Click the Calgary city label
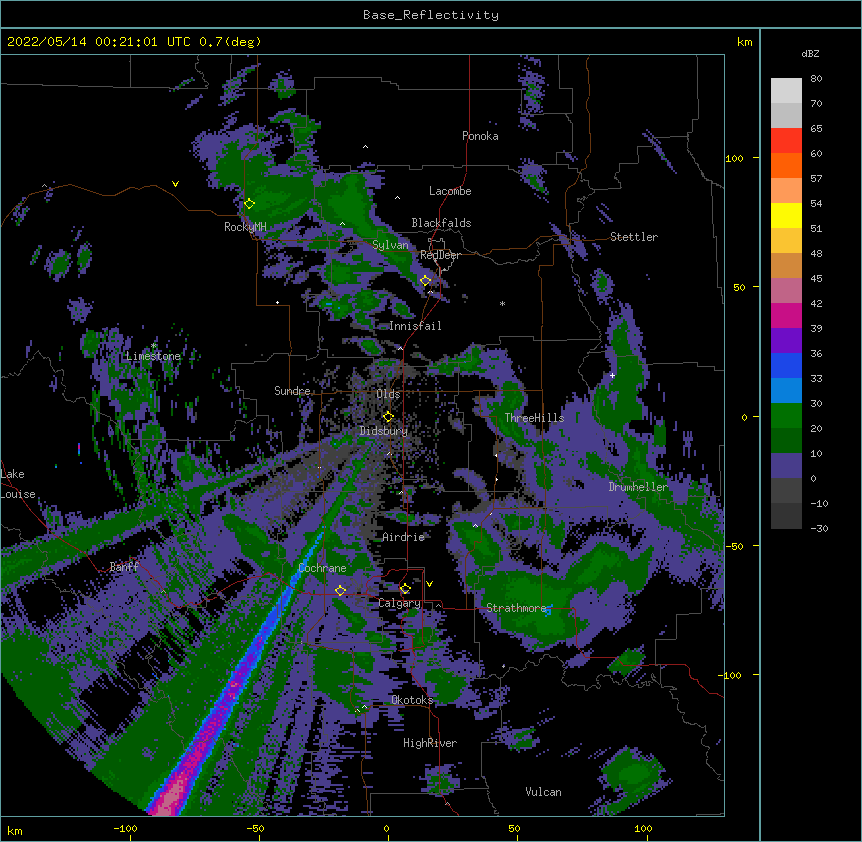 399,603
